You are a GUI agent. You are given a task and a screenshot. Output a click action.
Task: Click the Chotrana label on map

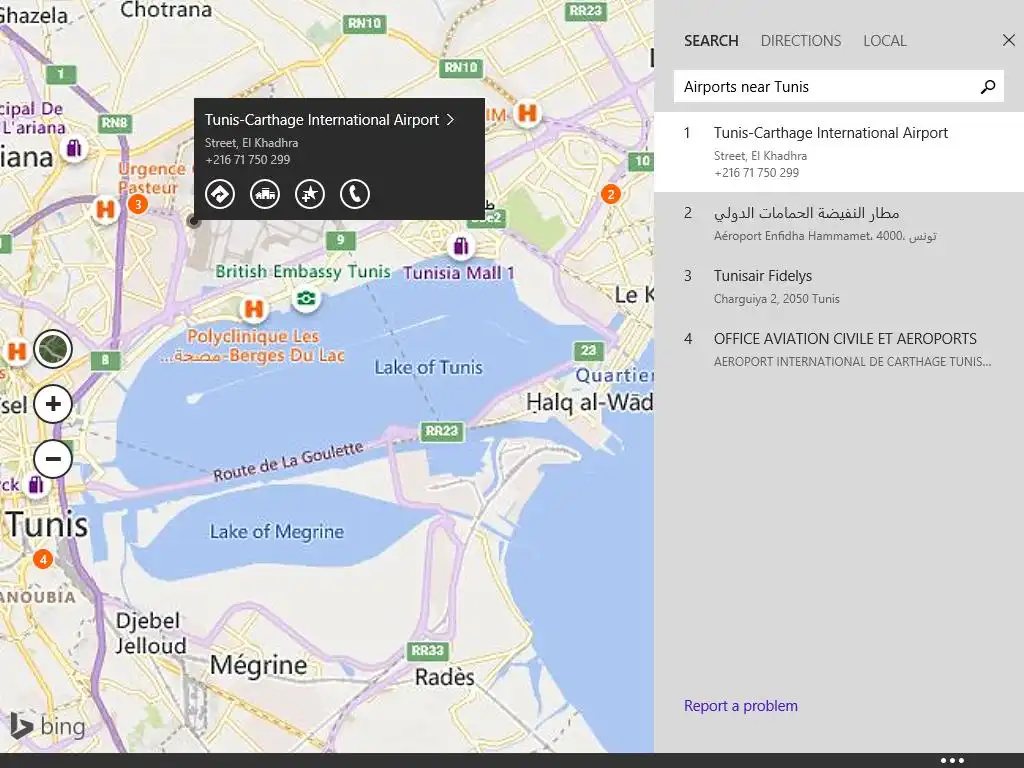click(166, 10)
